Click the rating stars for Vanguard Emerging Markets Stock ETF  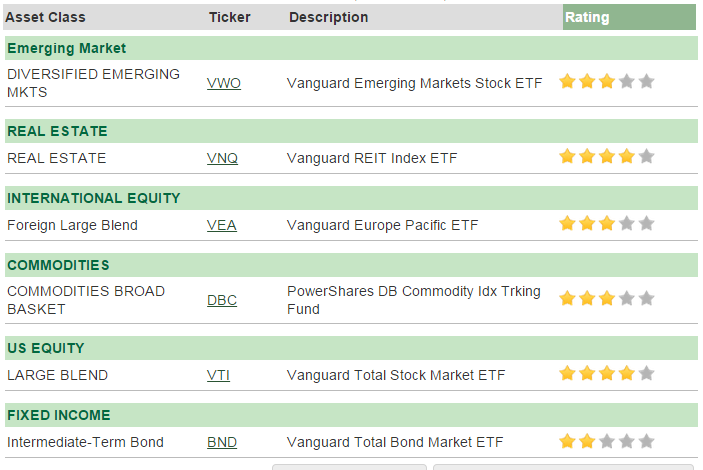coord(607,82)
